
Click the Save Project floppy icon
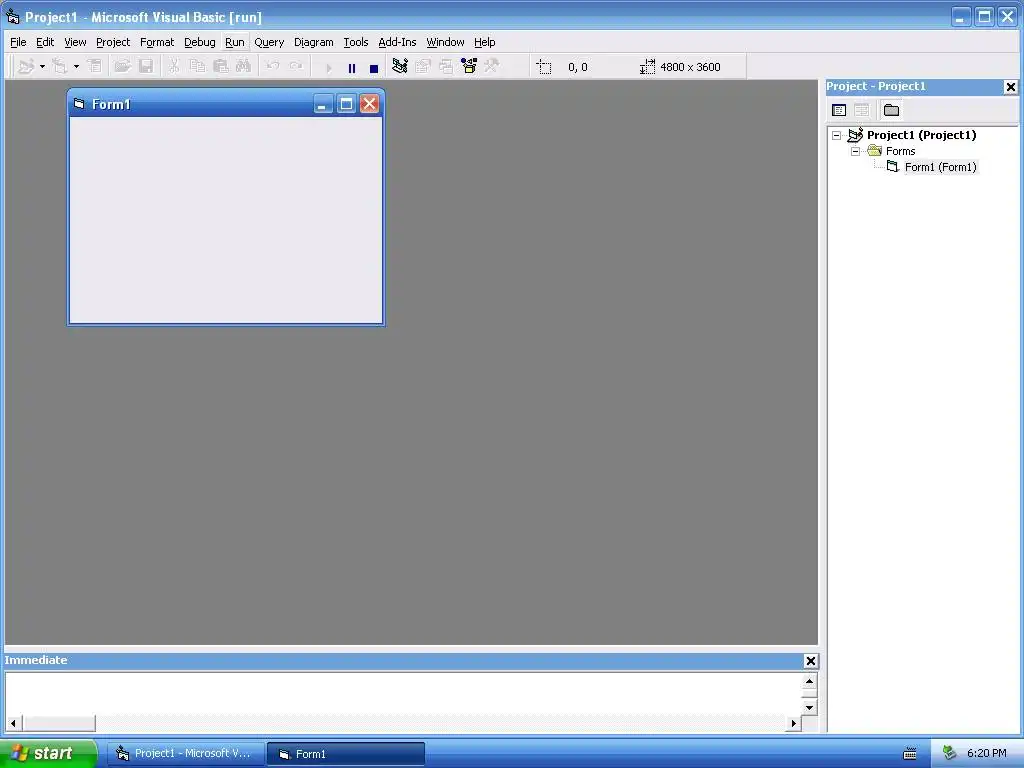point(146,67)
